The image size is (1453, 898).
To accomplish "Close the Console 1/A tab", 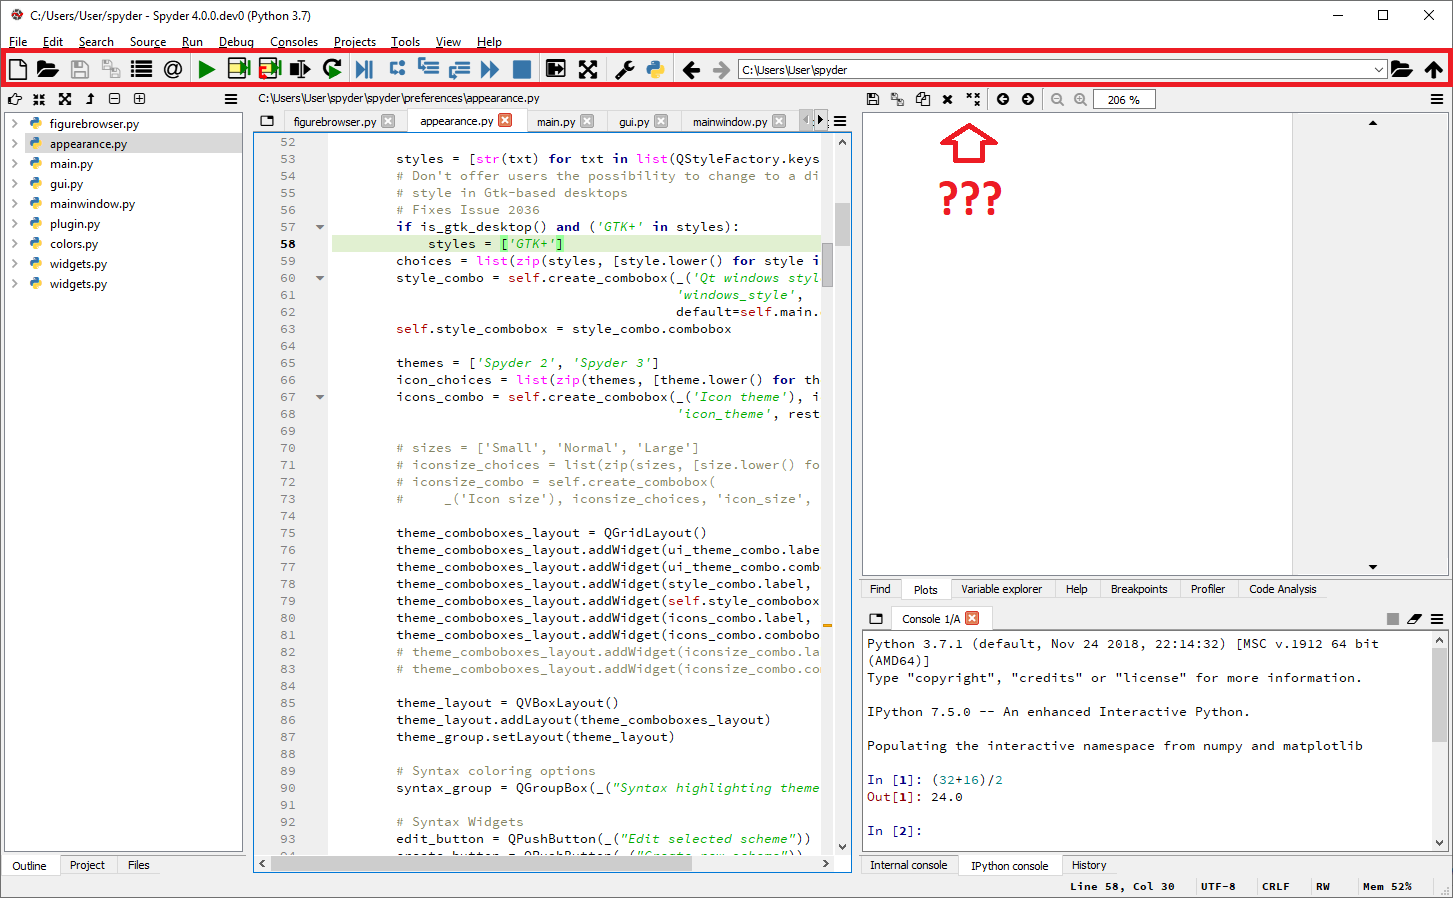I will [x=972, y=618].
